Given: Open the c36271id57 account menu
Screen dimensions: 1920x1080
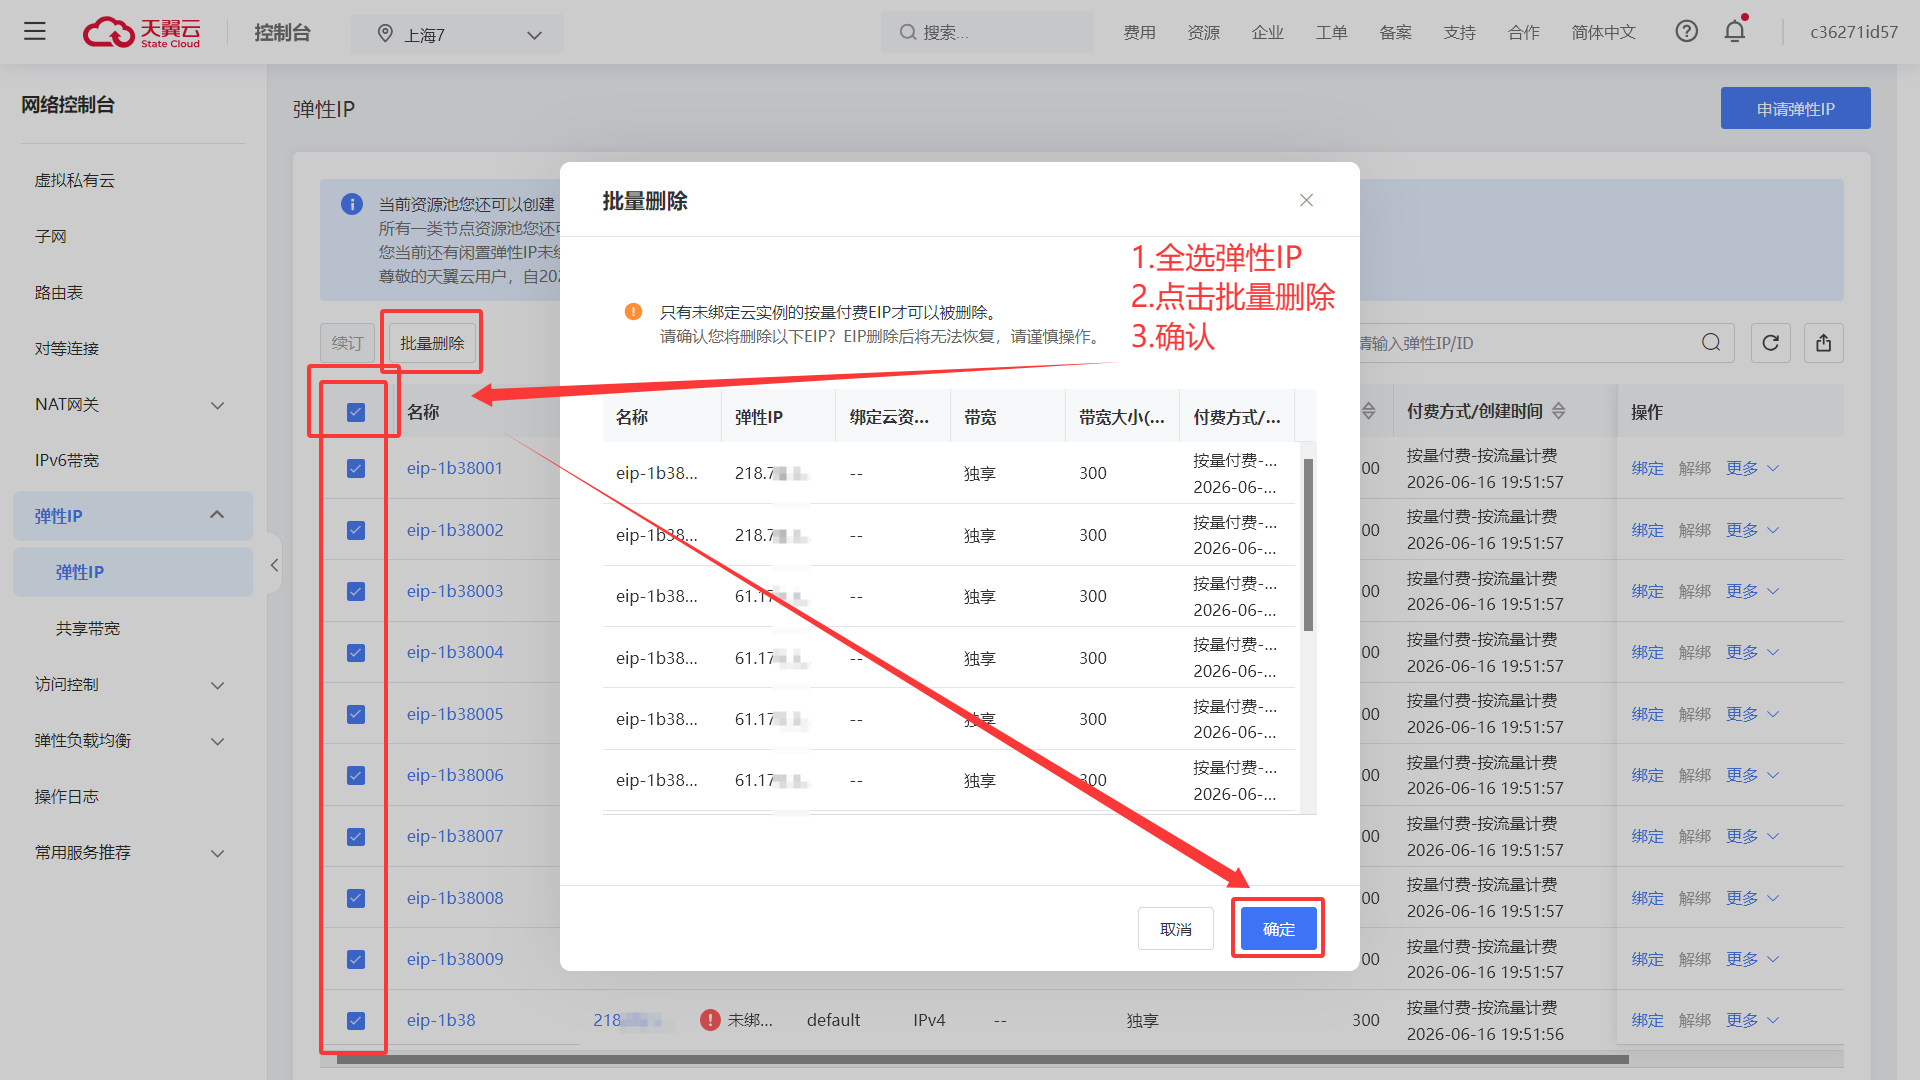Looking at the screenshot, I should pyautogui.click(x=1853, y=32).
